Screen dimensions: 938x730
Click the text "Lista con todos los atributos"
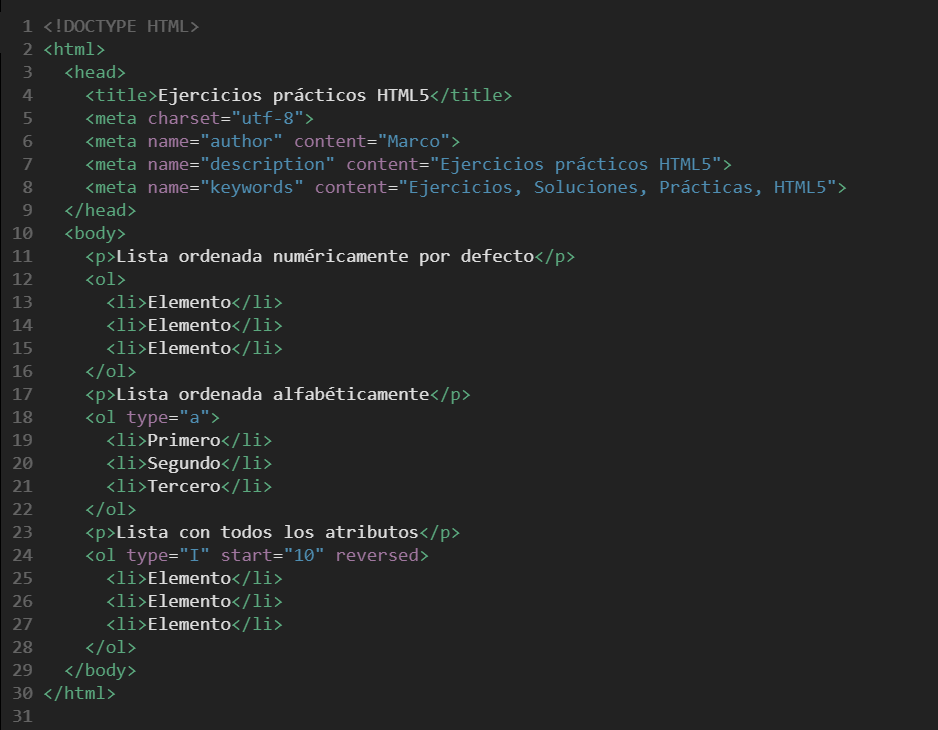pyautogui.click(x=268, y=532)
